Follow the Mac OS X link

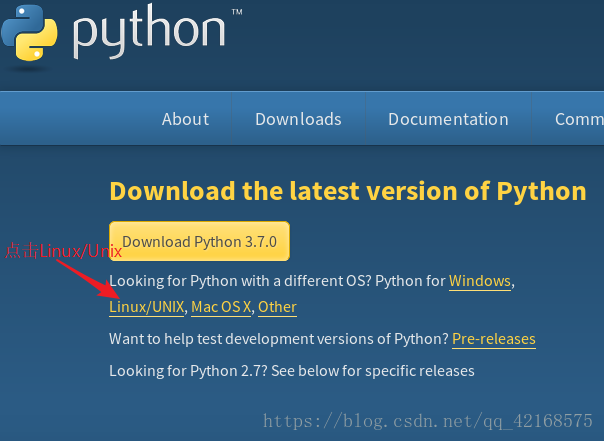(x=221, y=307)
